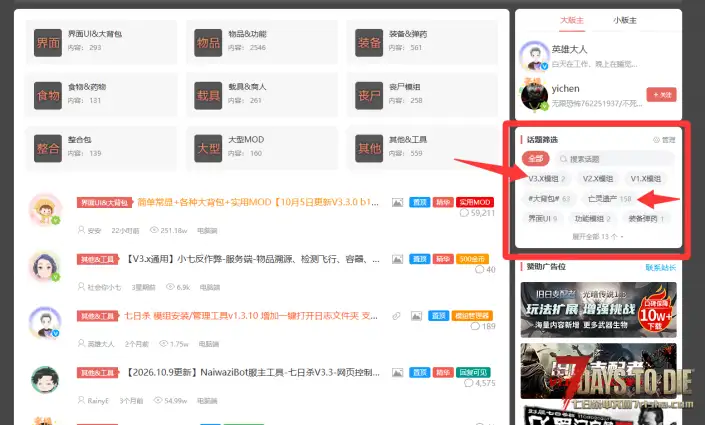
Task: Open the 食物 category icon
Action: [48, 95]
